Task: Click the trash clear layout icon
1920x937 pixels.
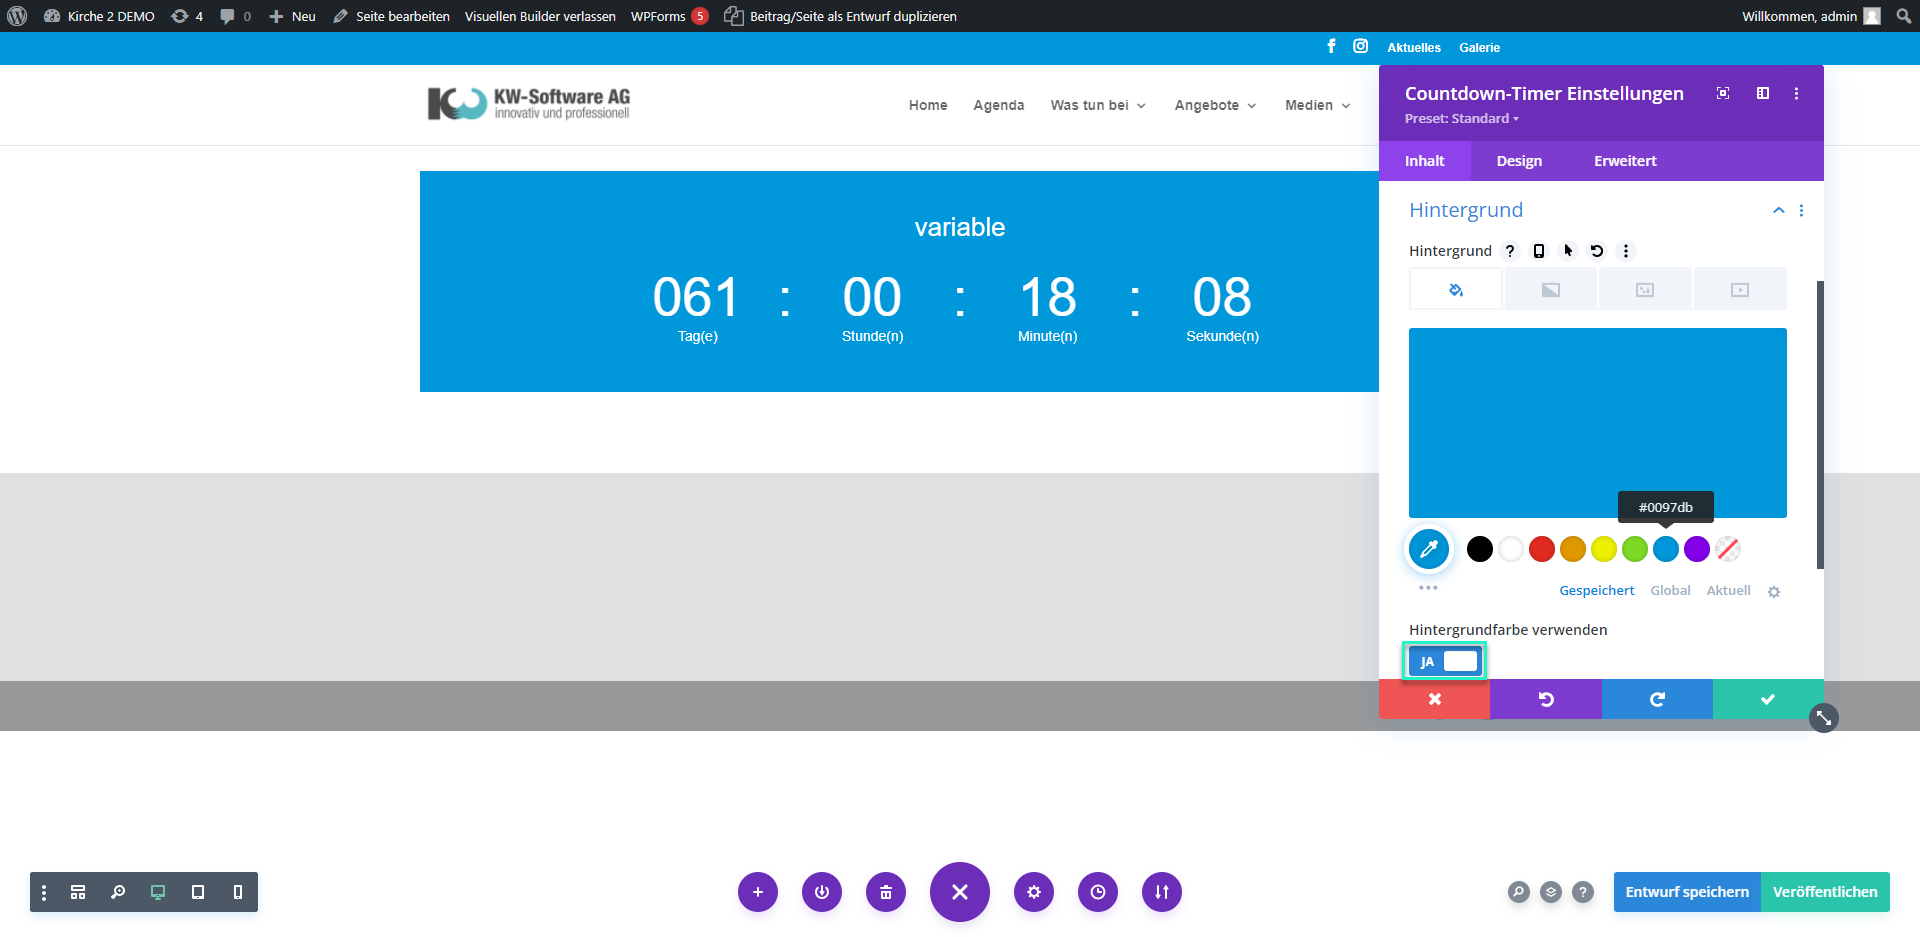Action: (886, 892)
